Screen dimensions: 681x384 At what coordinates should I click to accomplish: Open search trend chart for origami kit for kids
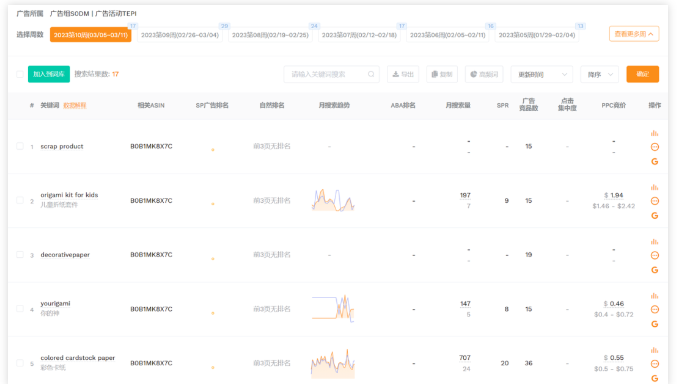333,200
